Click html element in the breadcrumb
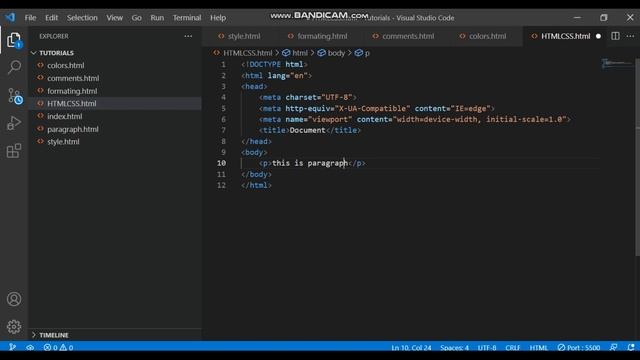 coord(300,53)
